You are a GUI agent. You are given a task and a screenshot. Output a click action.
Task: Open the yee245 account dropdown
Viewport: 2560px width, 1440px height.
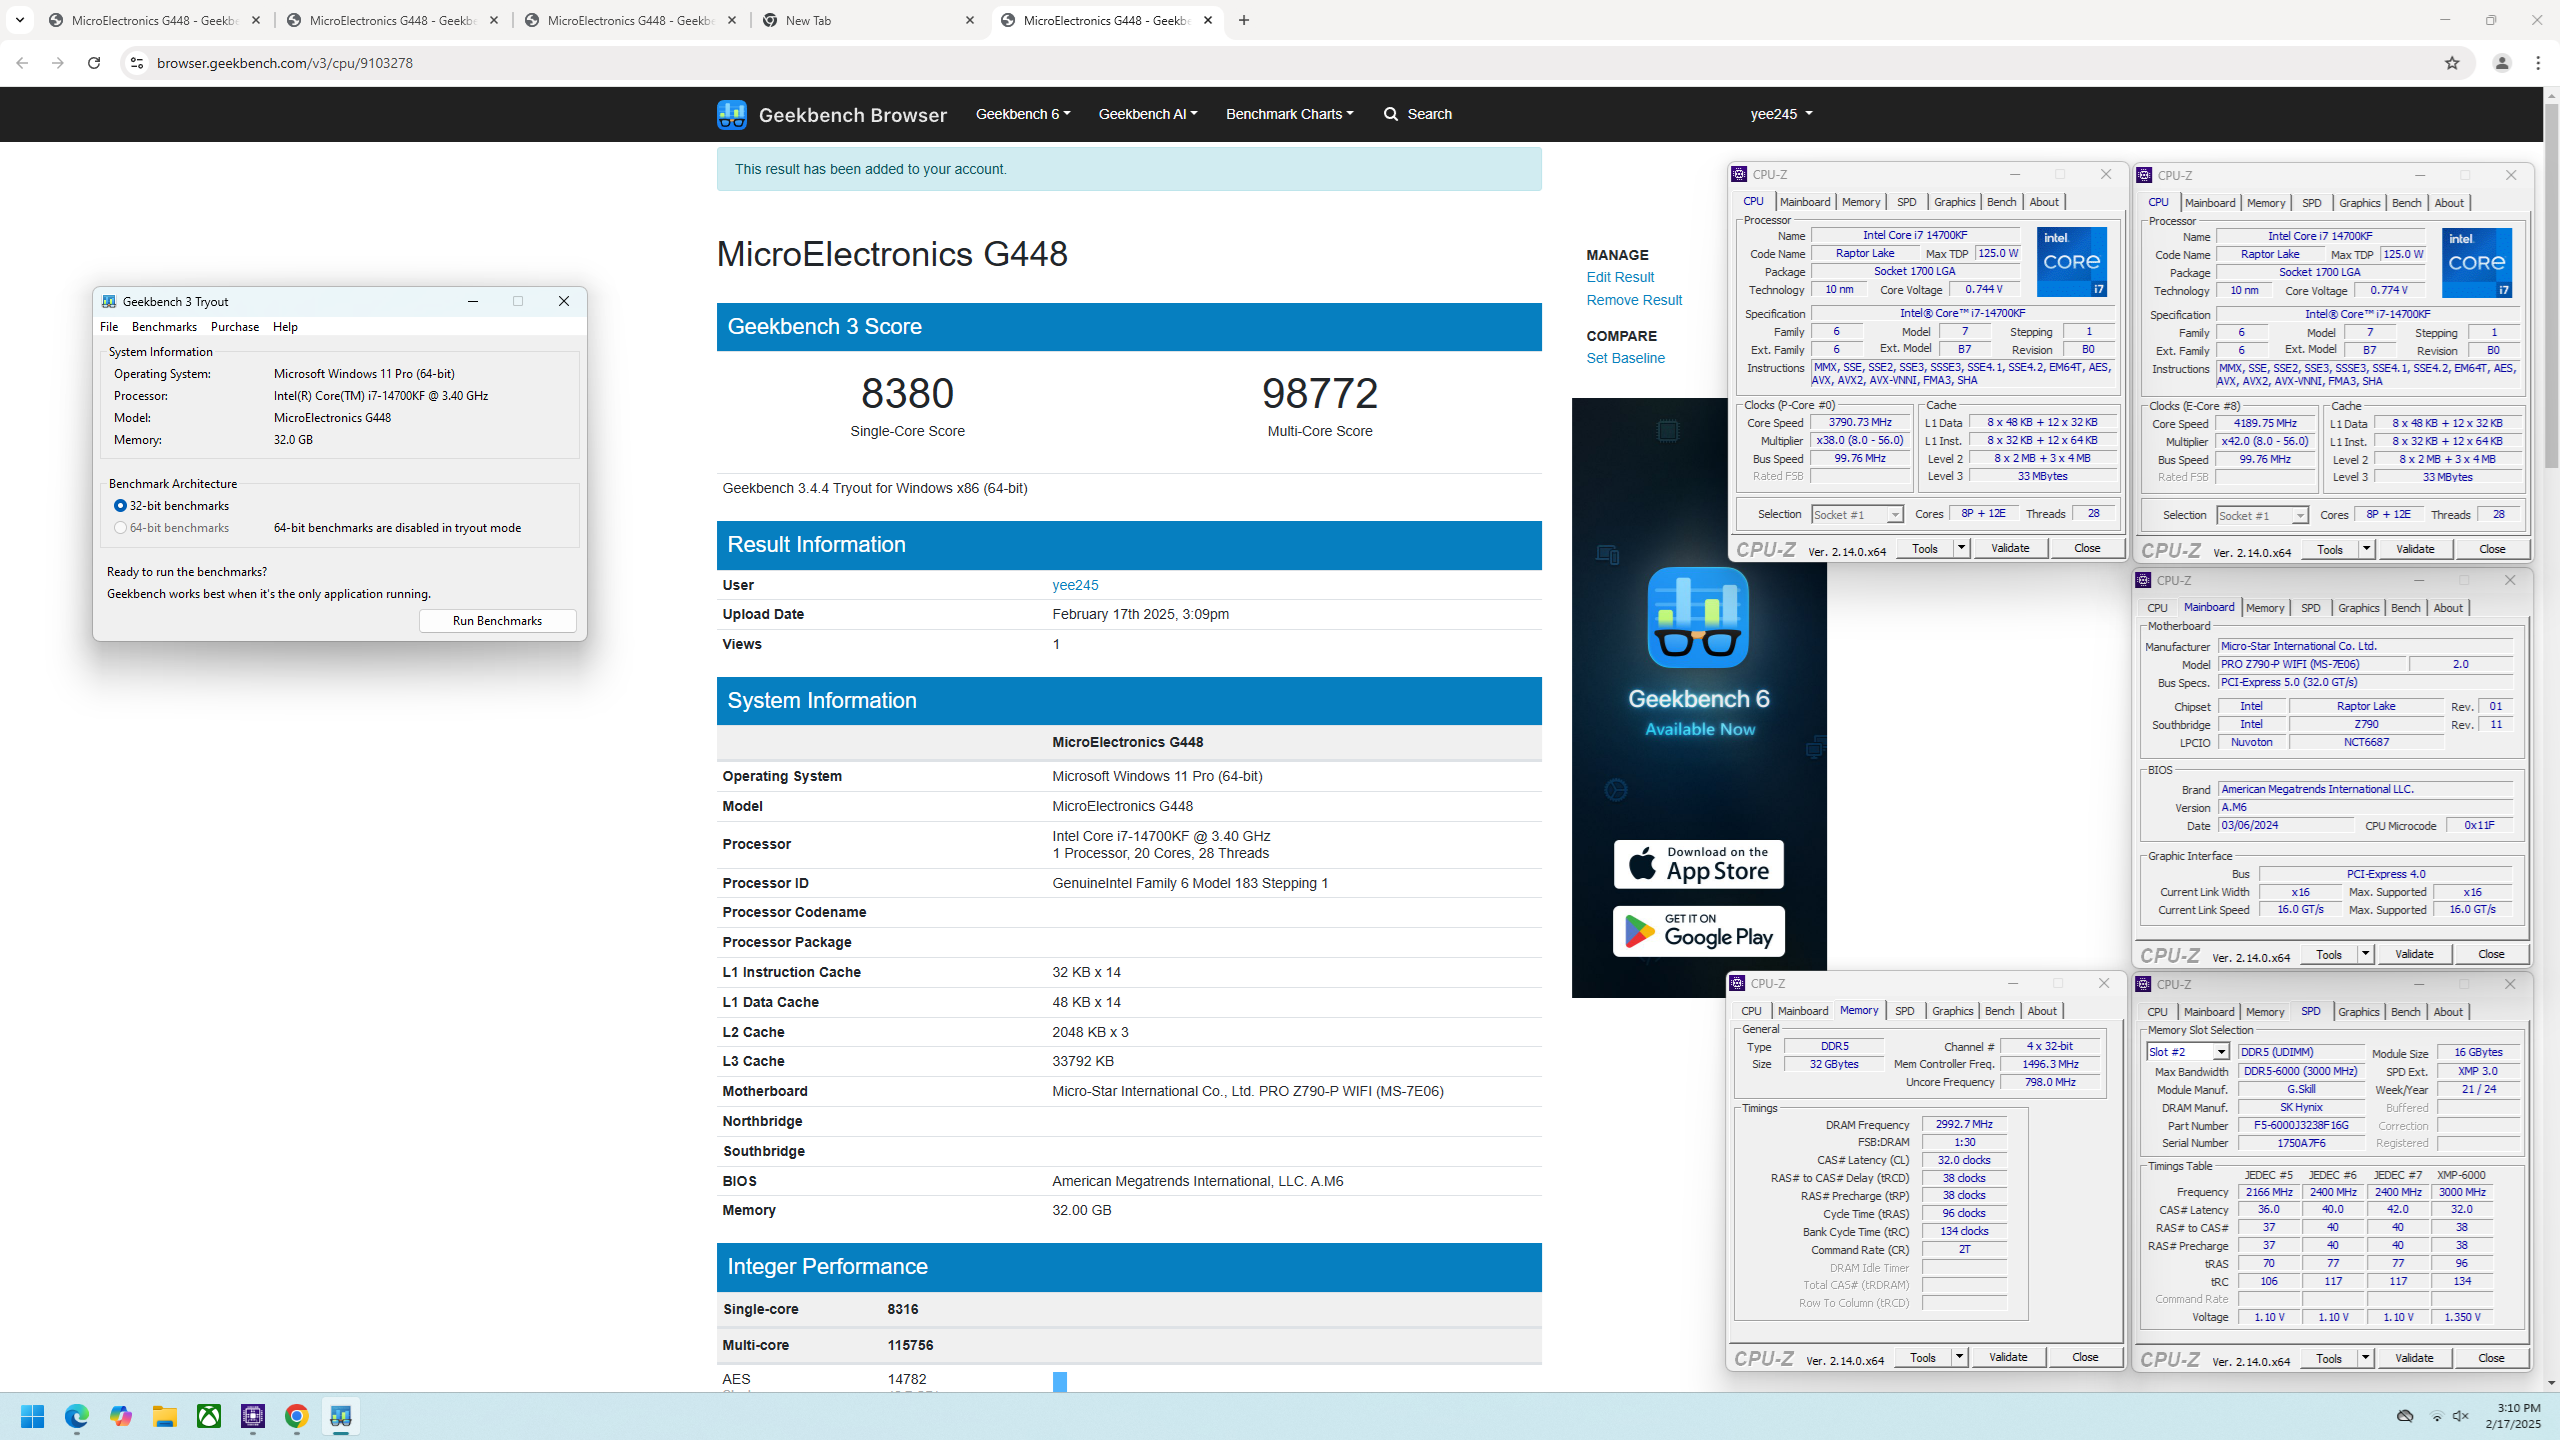tap(1781, 114)
